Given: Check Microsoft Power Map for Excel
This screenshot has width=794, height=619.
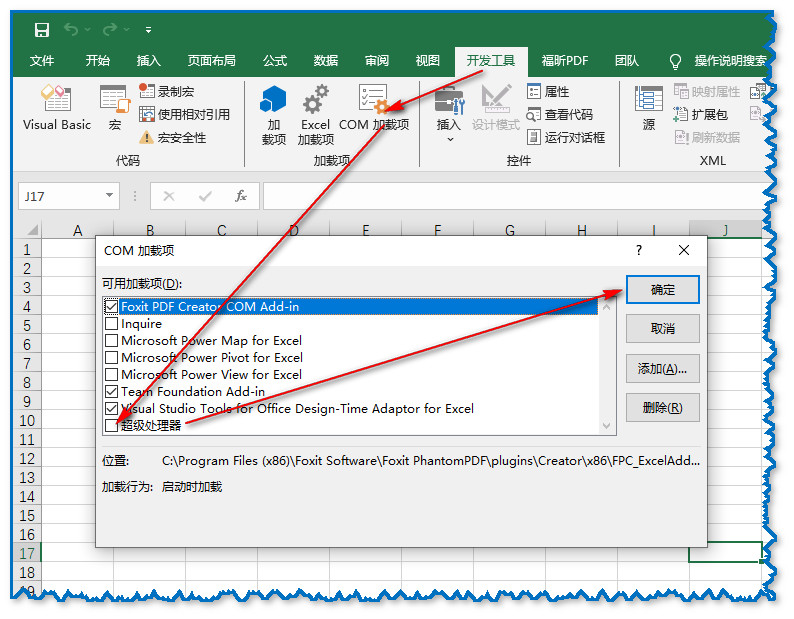Looking at the screenshot, I should [x=111, y=340].
